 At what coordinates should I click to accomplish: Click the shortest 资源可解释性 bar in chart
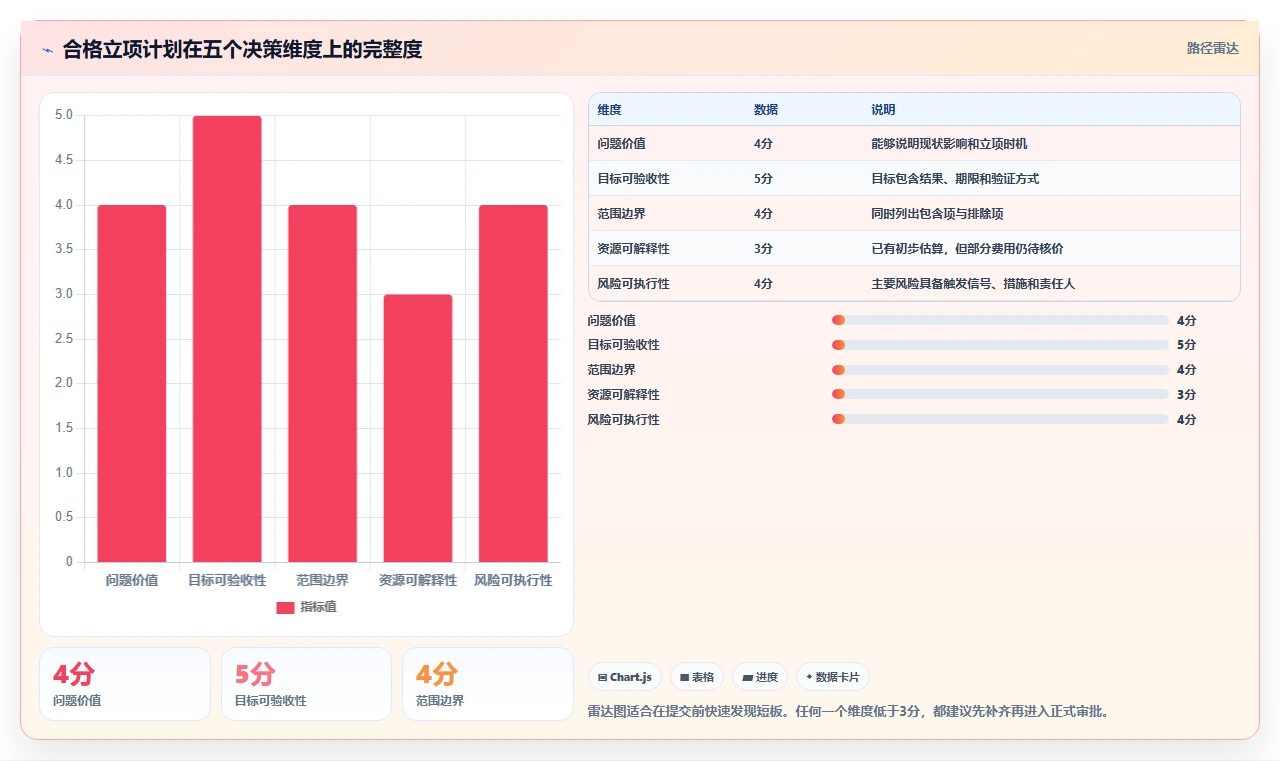click(418, 428)
